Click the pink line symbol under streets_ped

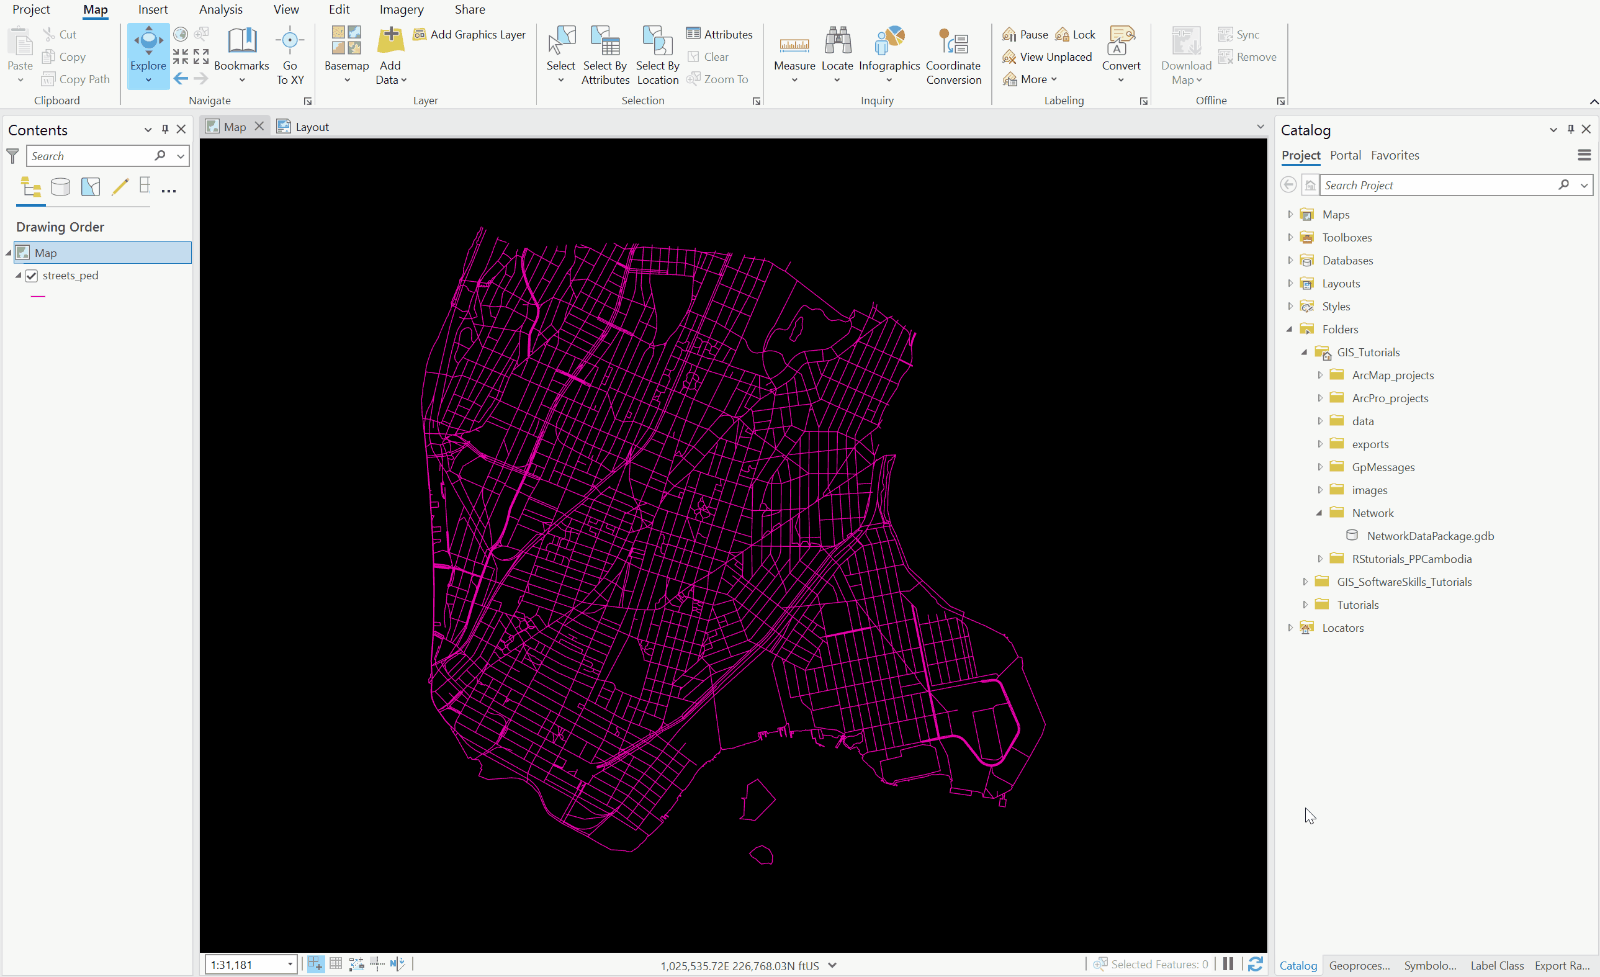(37, 294)
